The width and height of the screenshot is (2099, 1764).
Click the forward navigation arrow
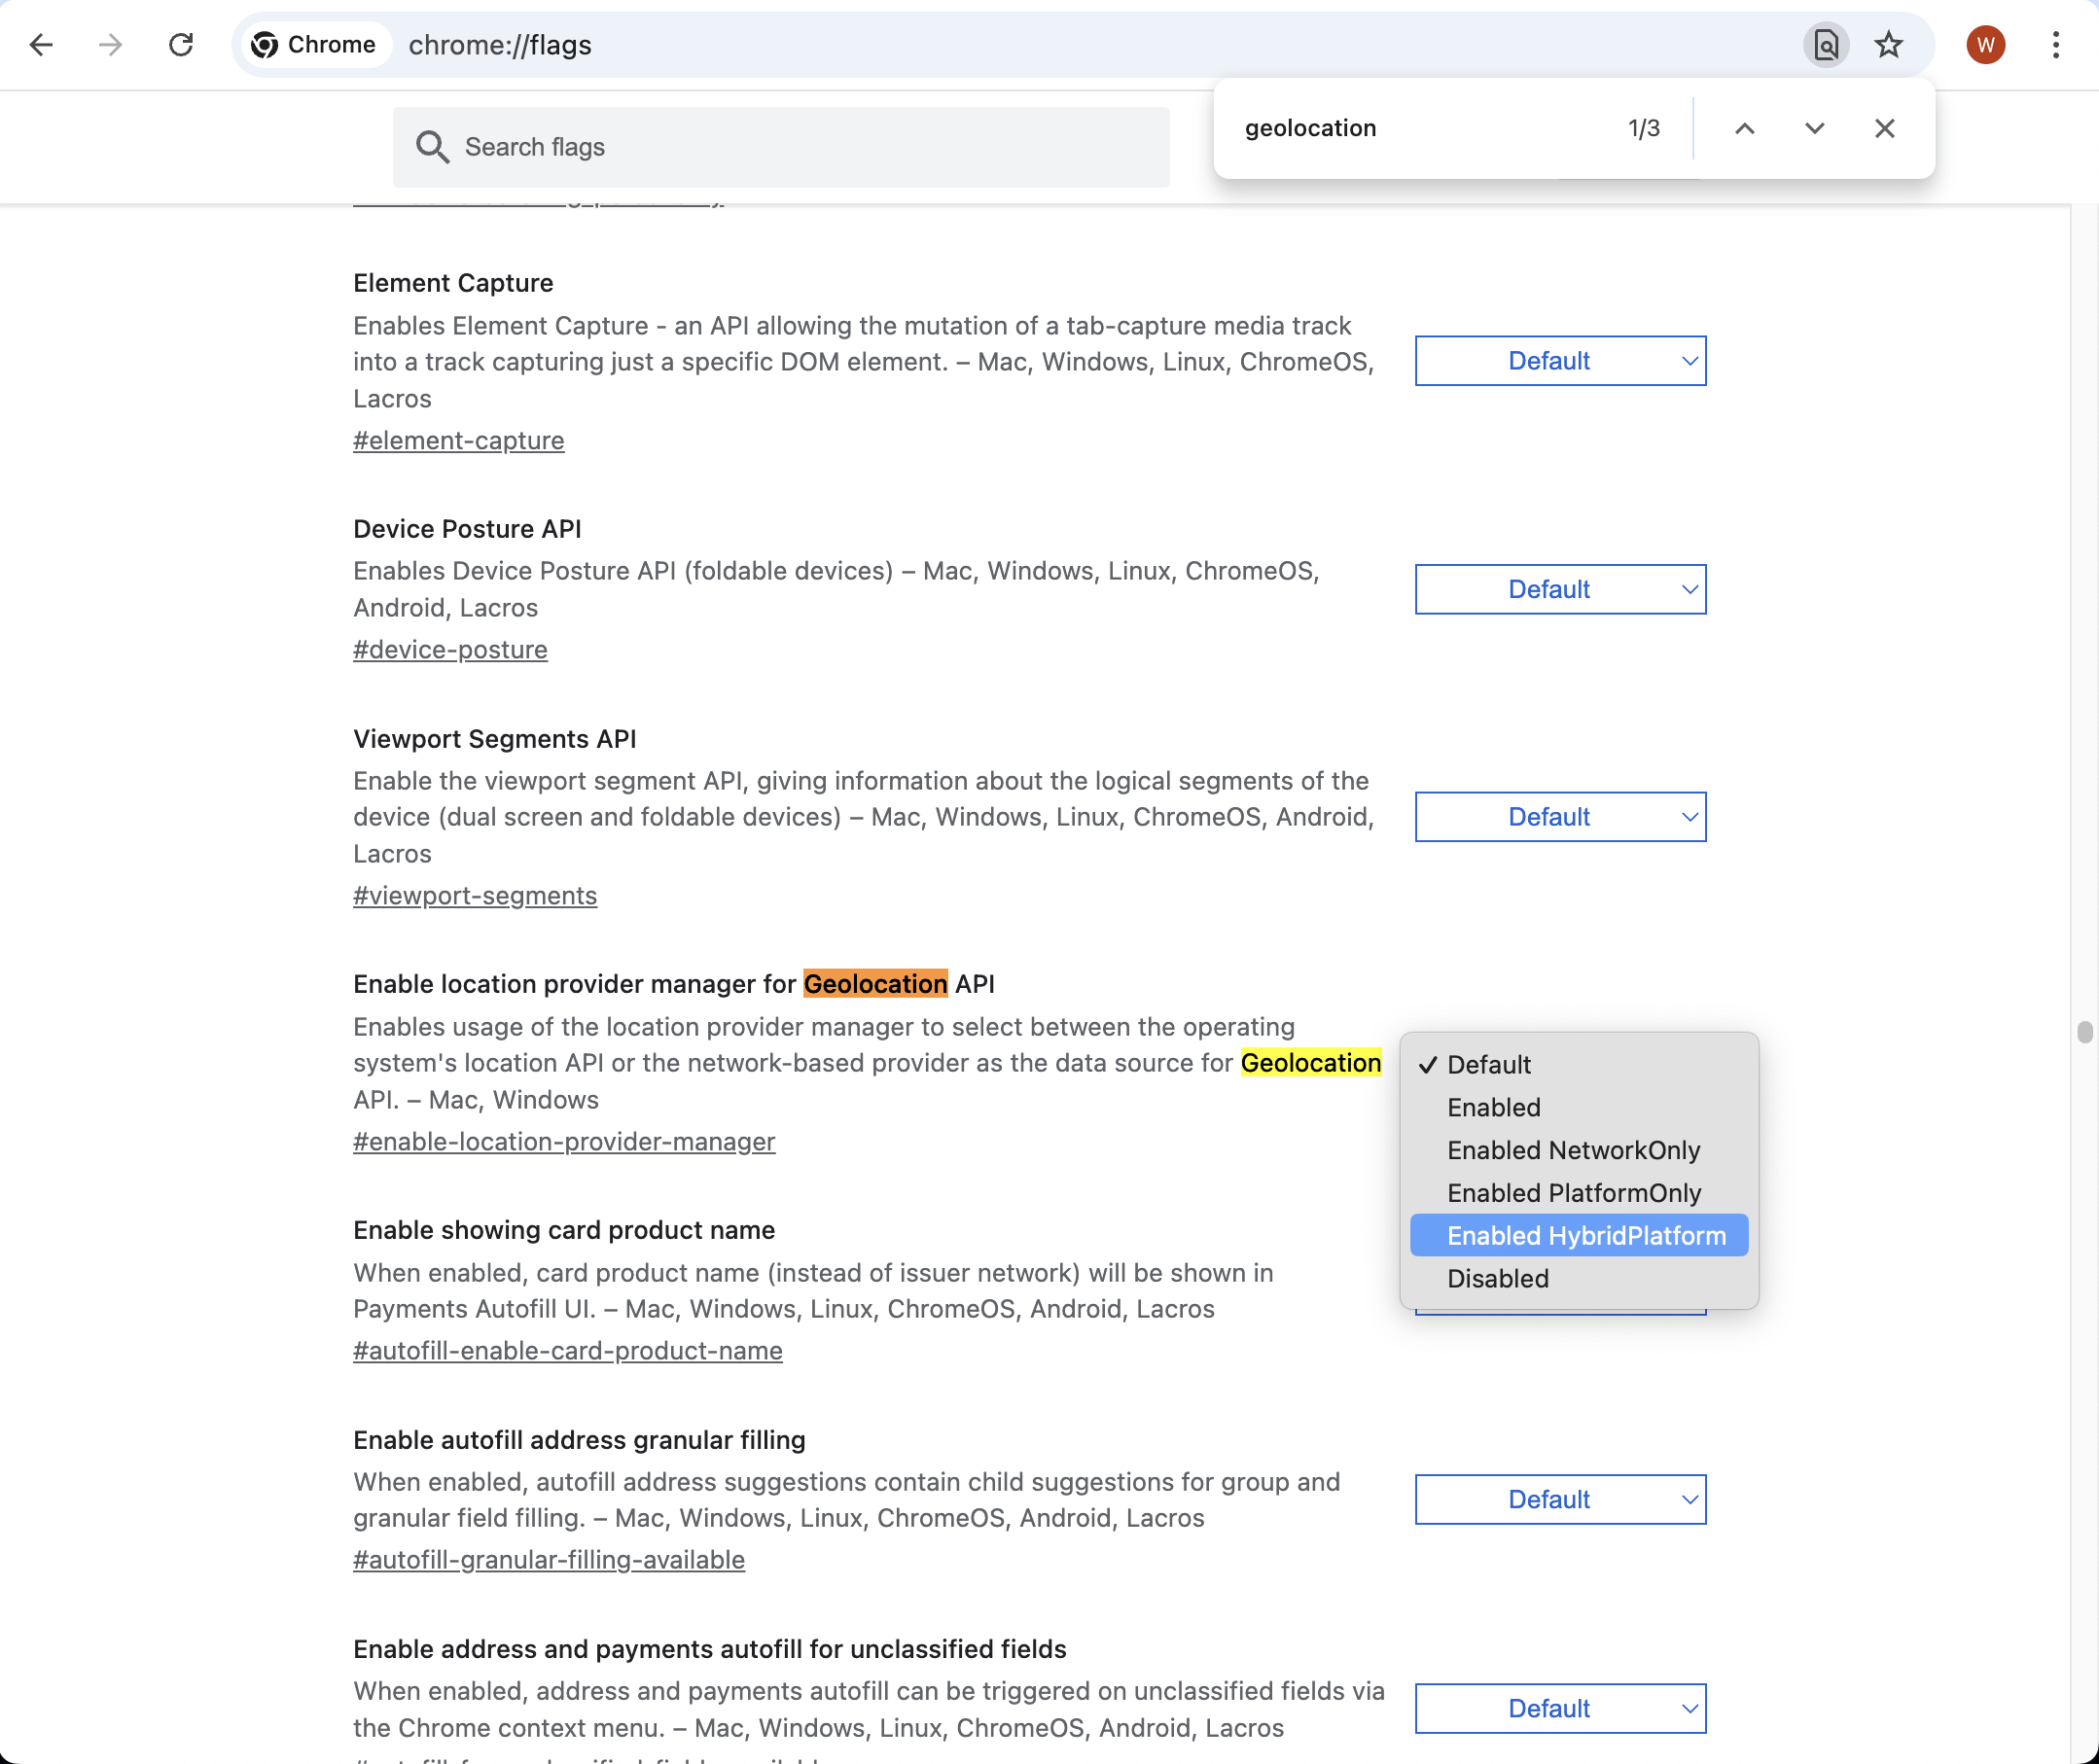tap(110, 45)
